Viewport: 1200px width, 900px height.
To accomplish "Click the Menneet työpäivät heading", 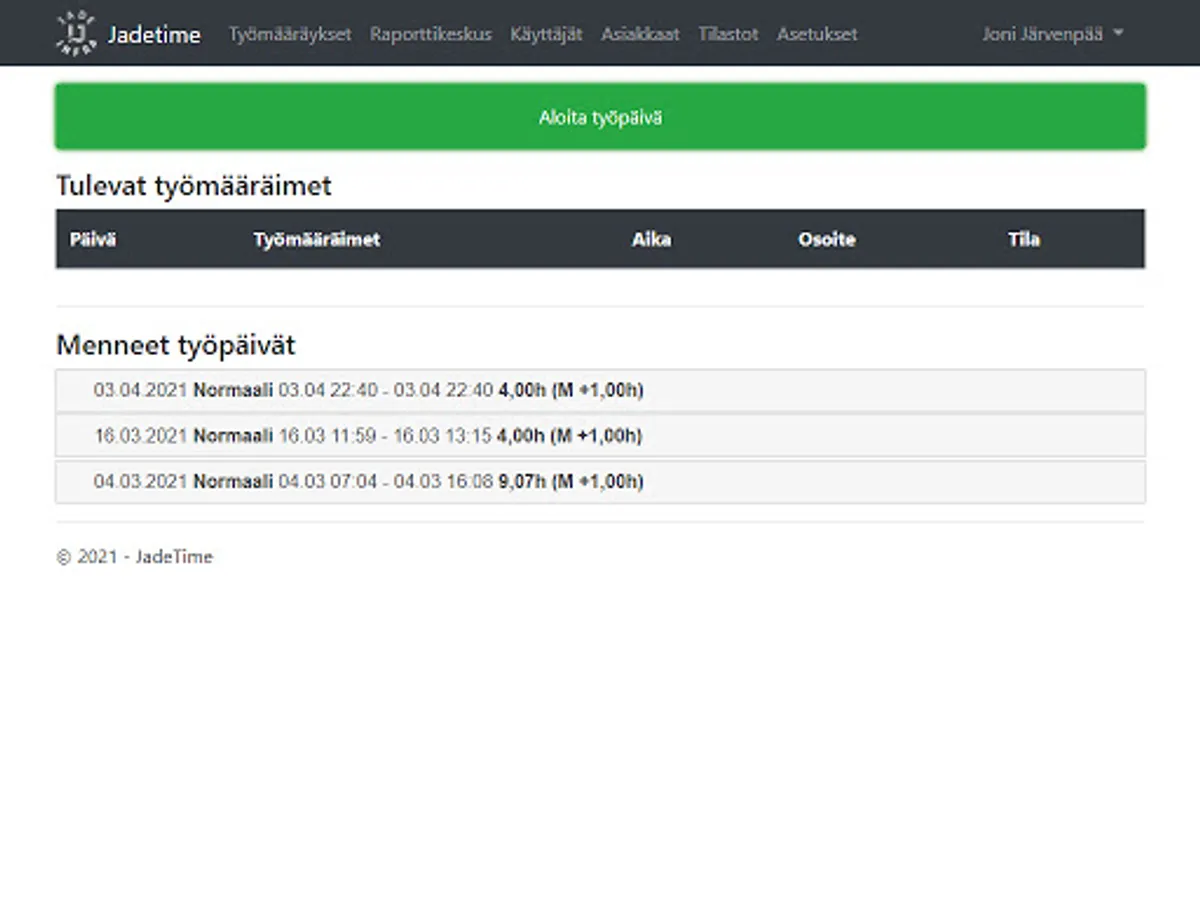I will tap(176, 345).
